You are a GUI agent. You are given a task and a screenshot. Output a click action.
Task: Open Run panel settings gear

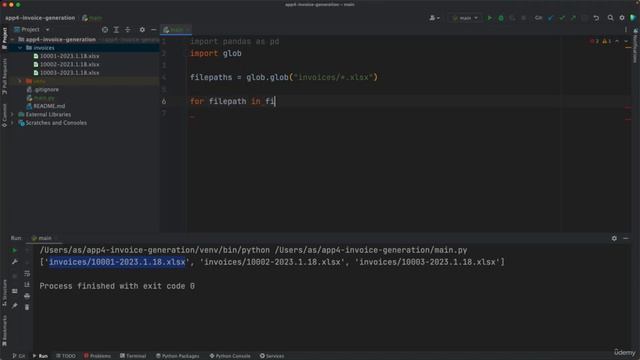point(614,238)
